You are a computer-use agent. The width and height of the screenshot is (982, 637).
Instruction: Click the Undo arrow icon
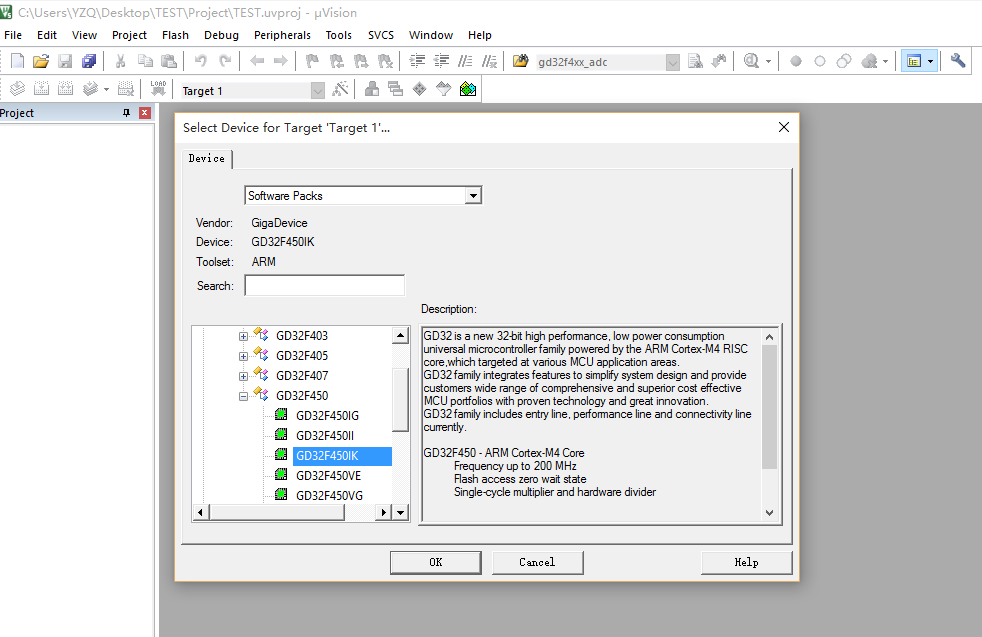(x=200, y=61)
